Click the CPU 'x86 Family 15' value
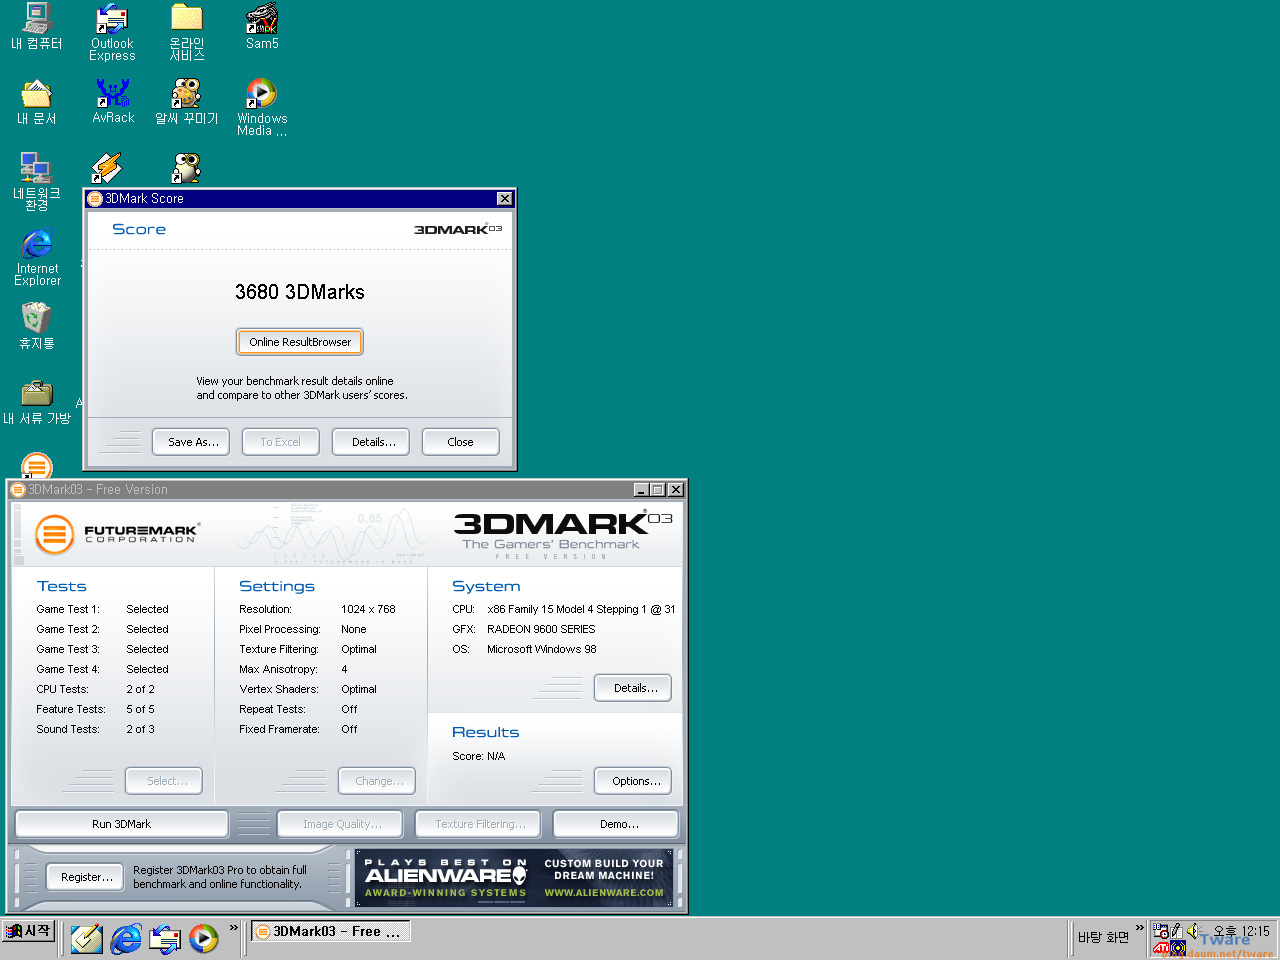Screen dimensions: 1280x960 pyautogui.click(x=581, y=609)
